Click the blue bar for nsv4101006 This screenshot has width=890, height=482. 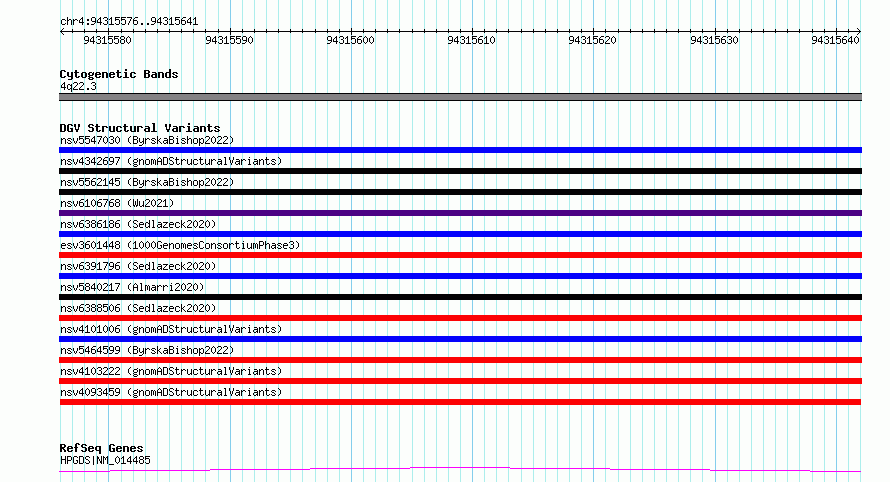[460, 339]
